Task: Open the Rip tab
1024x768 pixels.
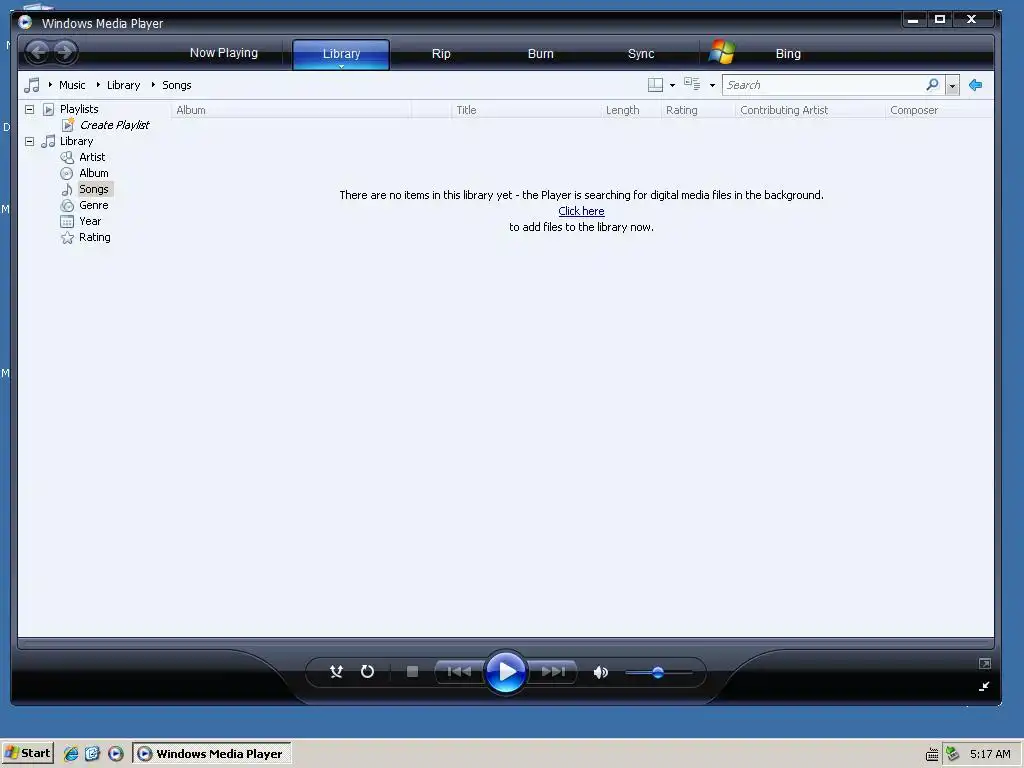Action: pyautogui.click(x=441, y=54)
